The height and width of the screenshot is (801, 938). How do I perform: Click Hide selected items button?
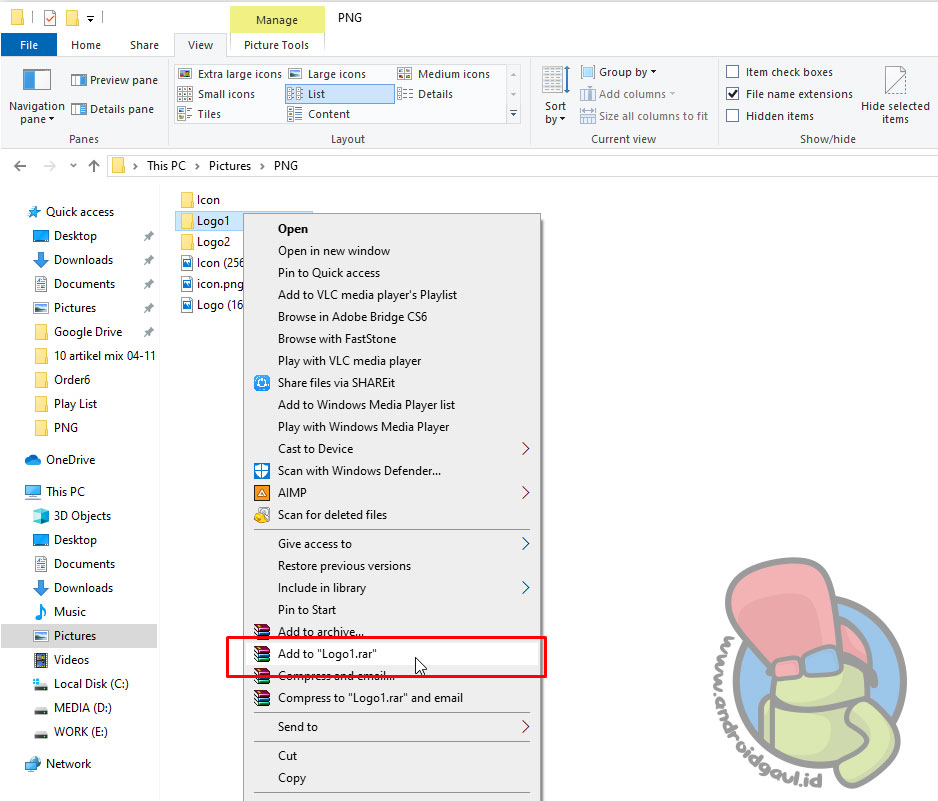tap(895, 96)
